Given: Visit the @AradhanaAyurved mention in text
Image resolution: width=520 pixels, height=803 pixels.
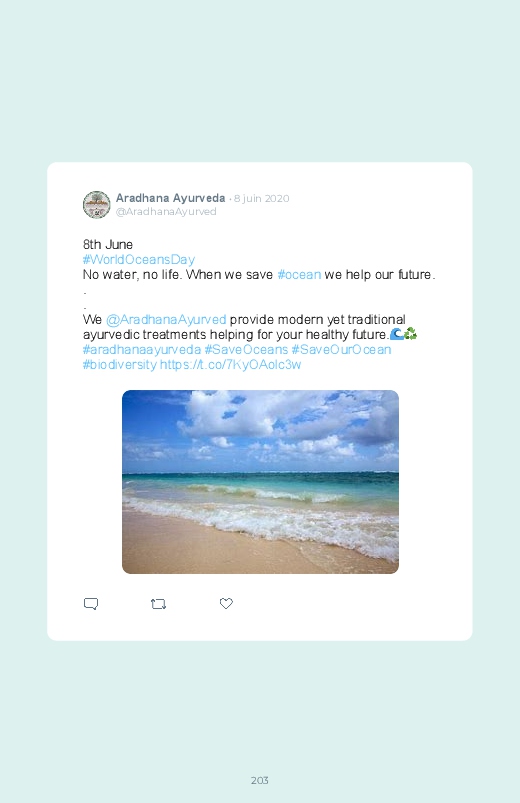Looking at the screenshot, I should (166, 320).
